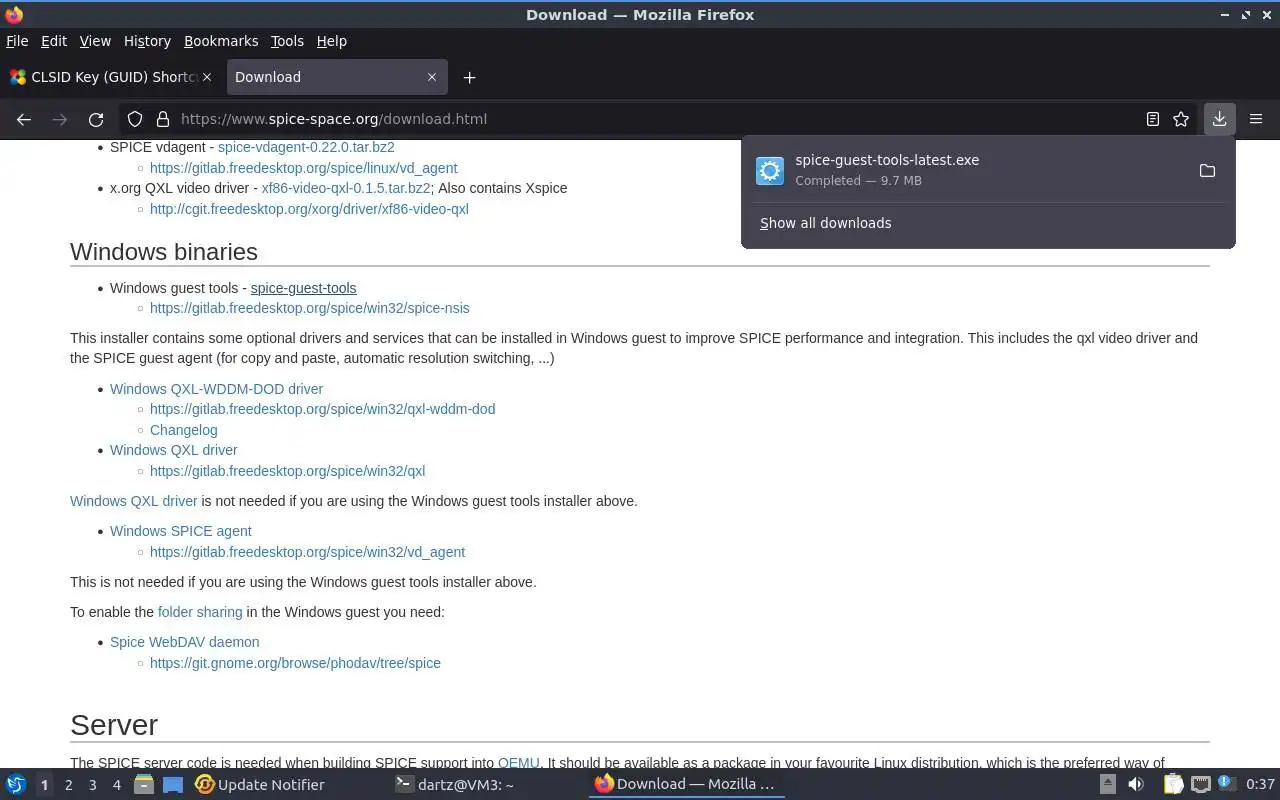Bookmark this page with star icon
This screenshot has width=1280, height=800.
1181,119
